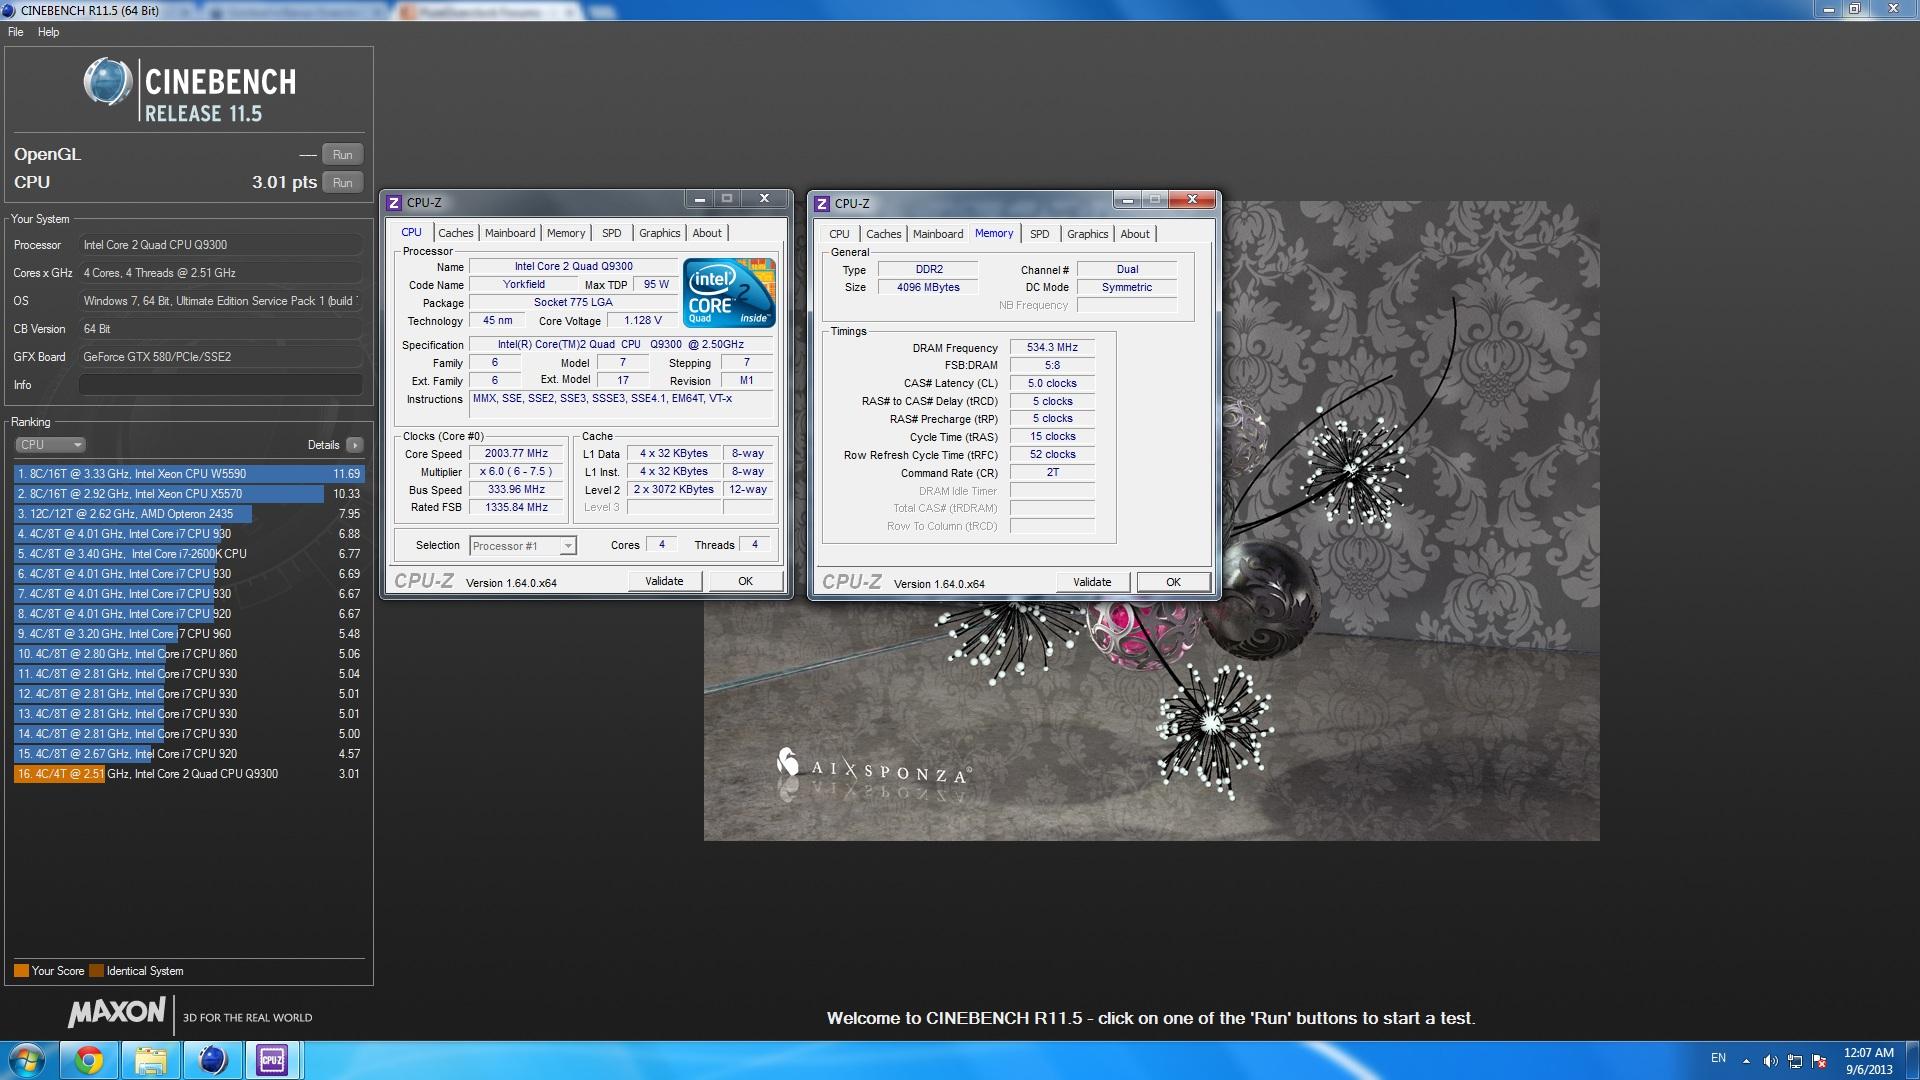Switch to Cinebench taskbar icon
1920x1080 pixels.
(x=212, y=1060)
